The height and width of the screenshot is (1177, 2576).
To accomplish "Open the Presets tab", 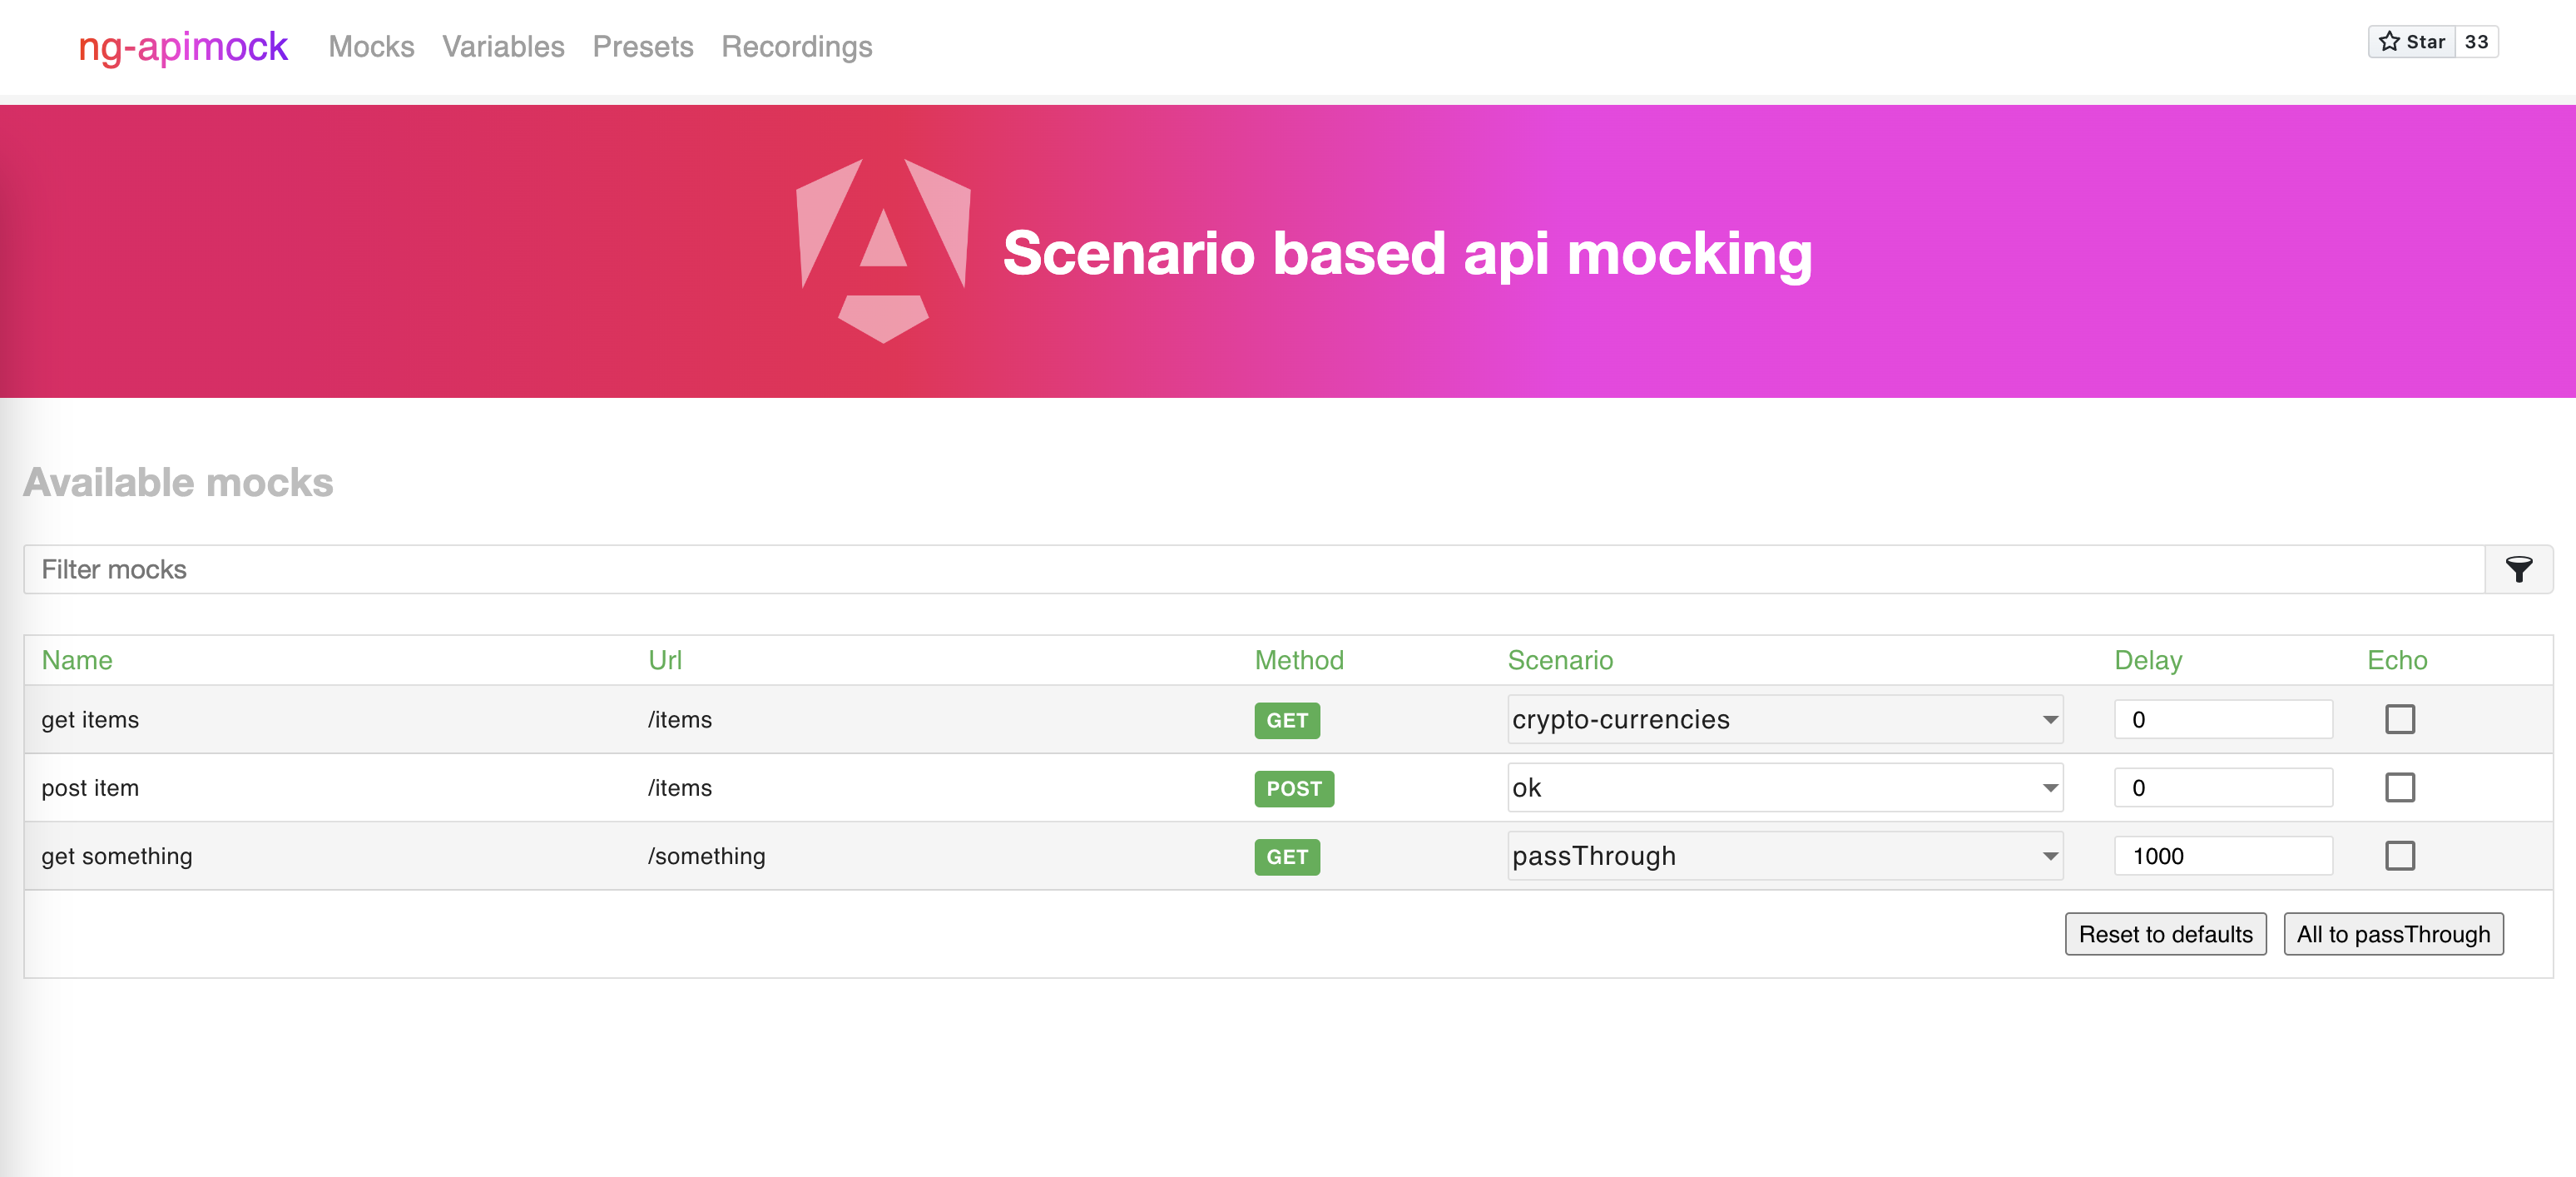I will coord(642,46).
